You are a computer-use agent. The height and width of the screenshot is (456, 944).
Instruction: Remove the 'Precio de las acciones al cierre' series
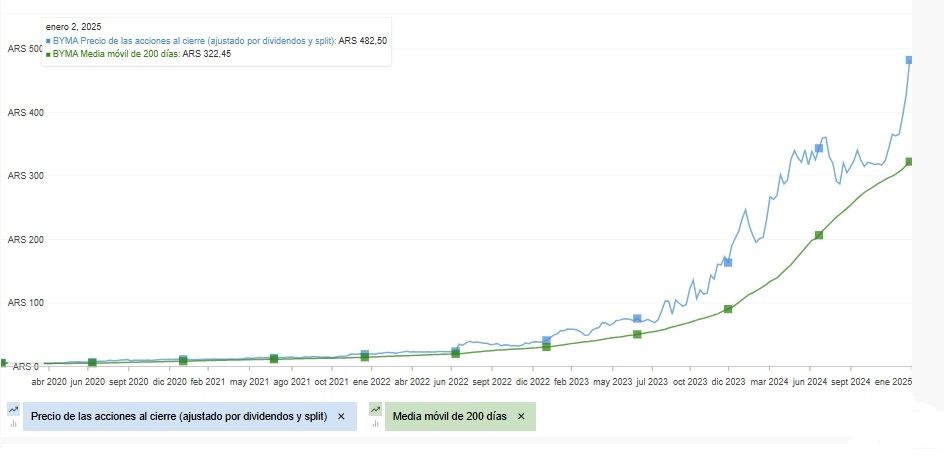click(x=341, y=416)
